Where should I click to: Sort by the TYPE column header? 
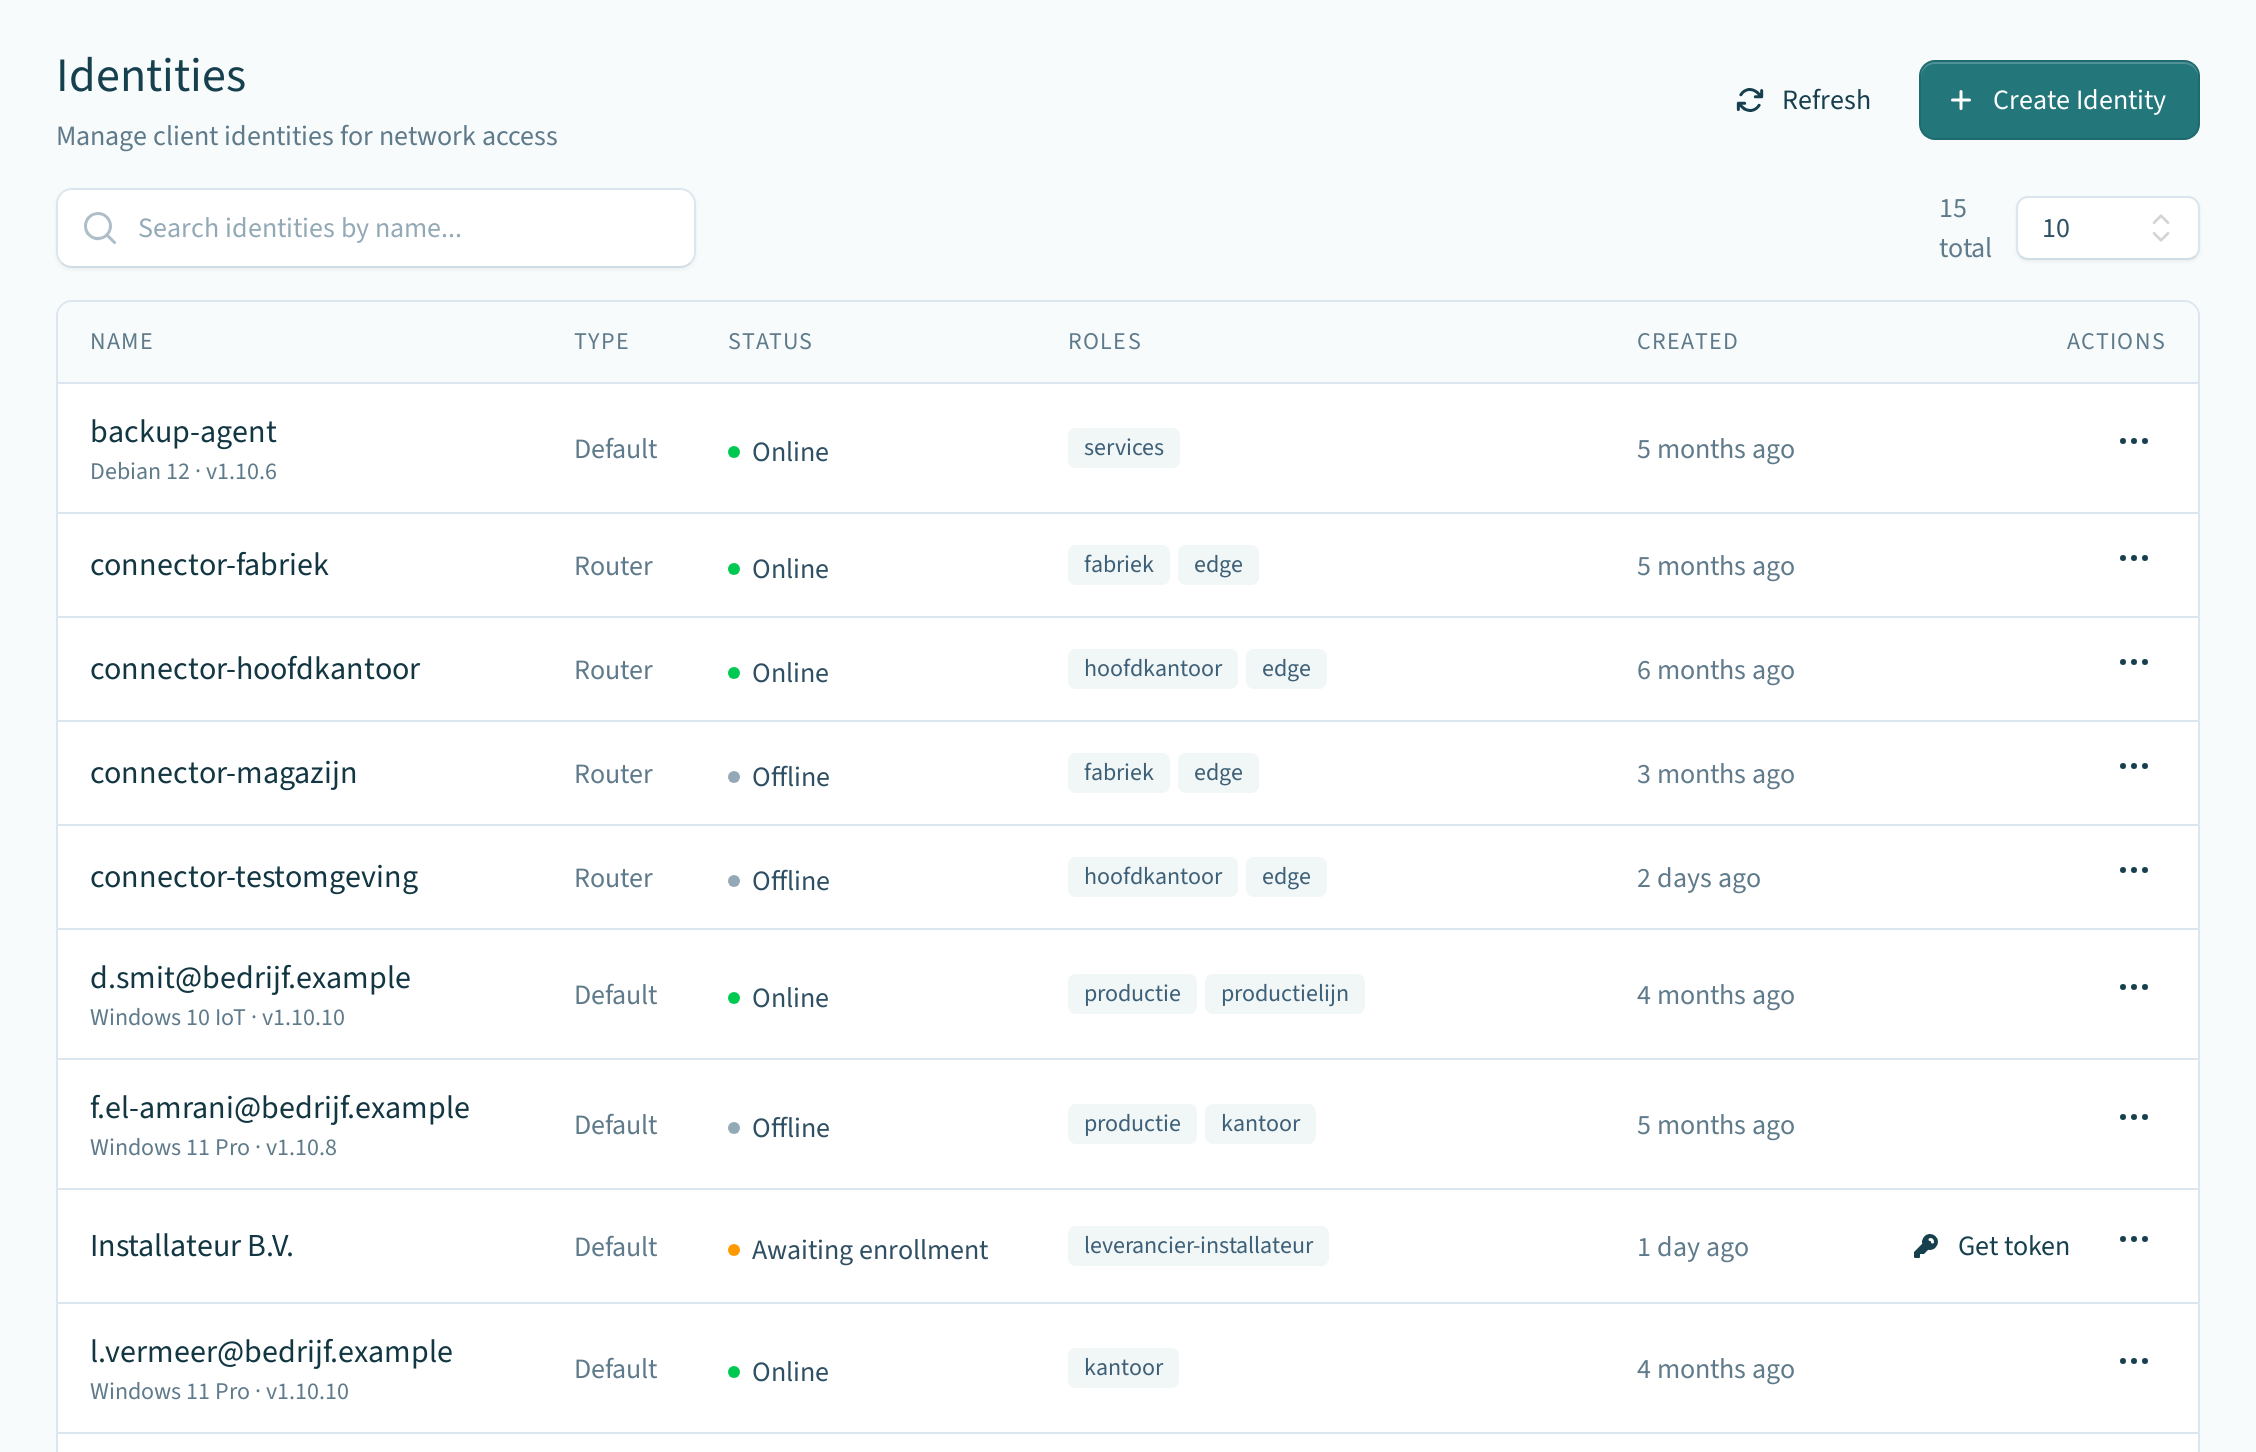pos(601,341)
